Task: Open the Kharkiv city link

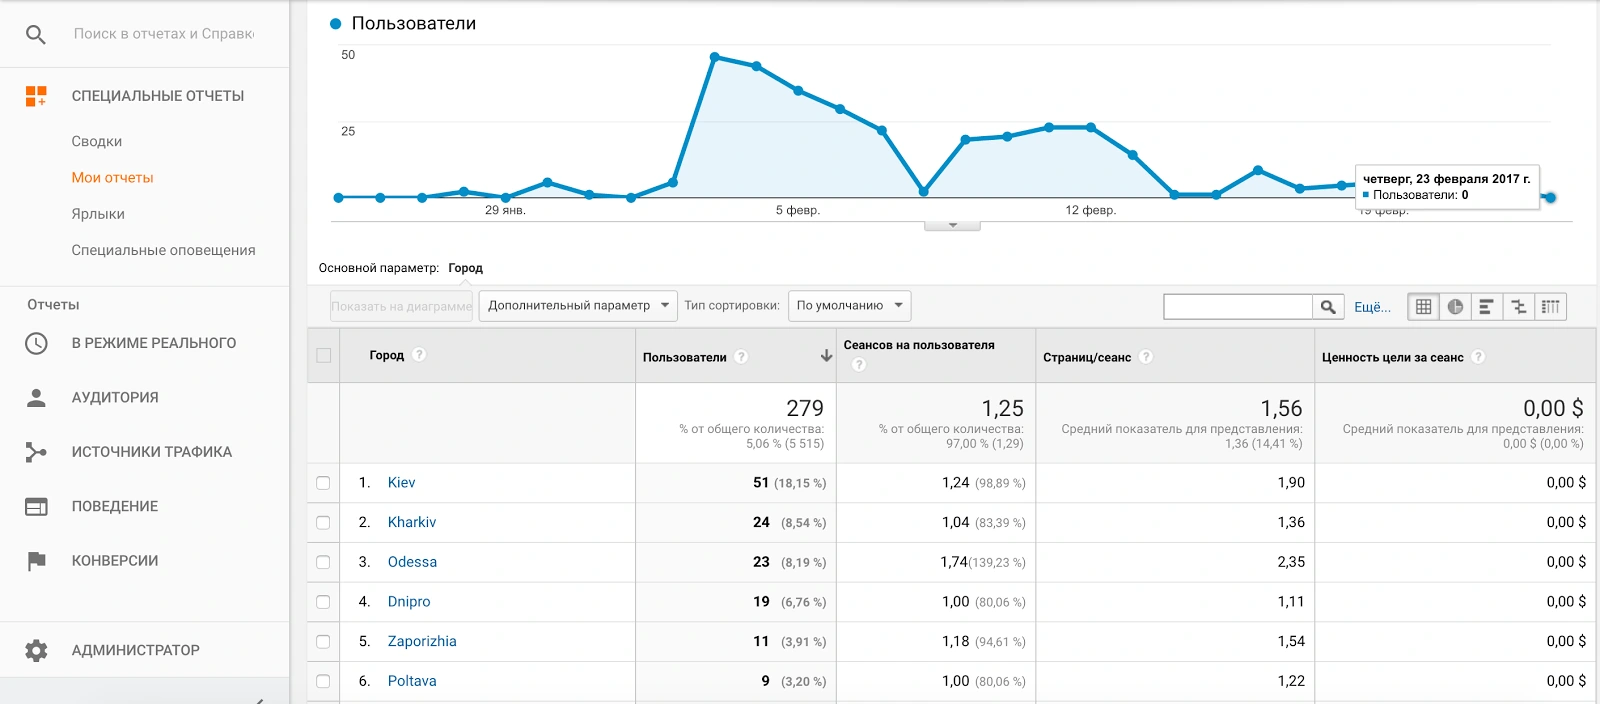Action: click(x=412, y=522)
